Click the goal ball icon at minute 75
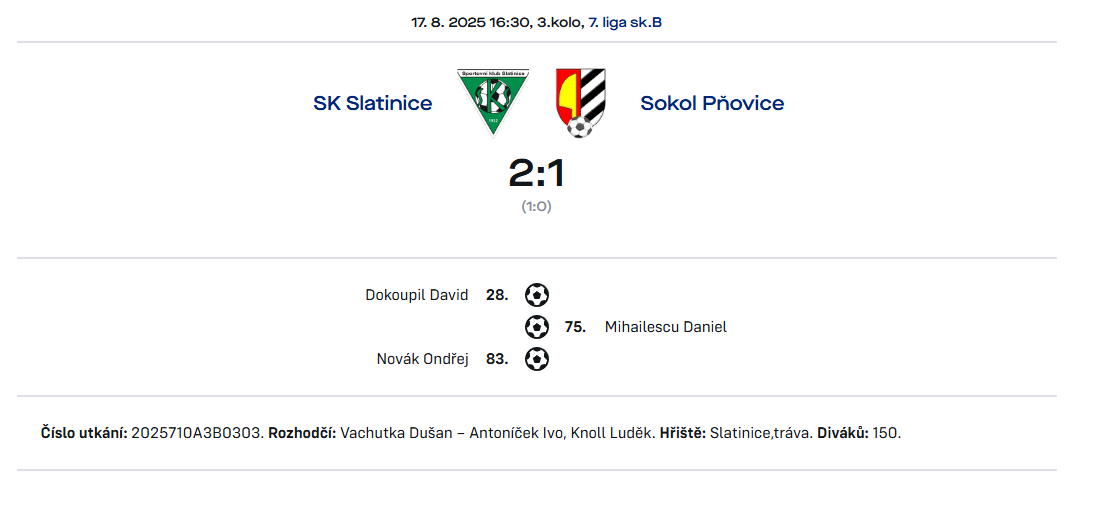This screenshot has height=512, width=1119. tap(537, 327)
